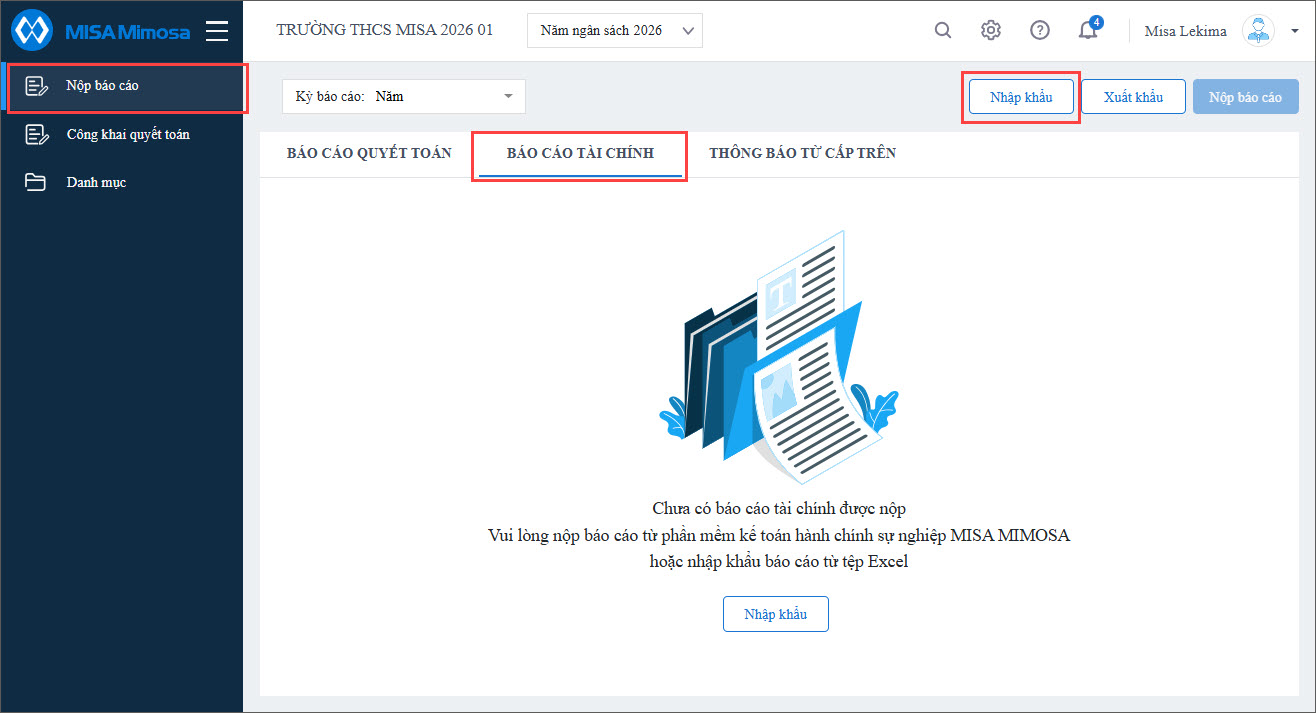Open Danh mục in sidebar
1316x713 pixels.
click(121, 182)
